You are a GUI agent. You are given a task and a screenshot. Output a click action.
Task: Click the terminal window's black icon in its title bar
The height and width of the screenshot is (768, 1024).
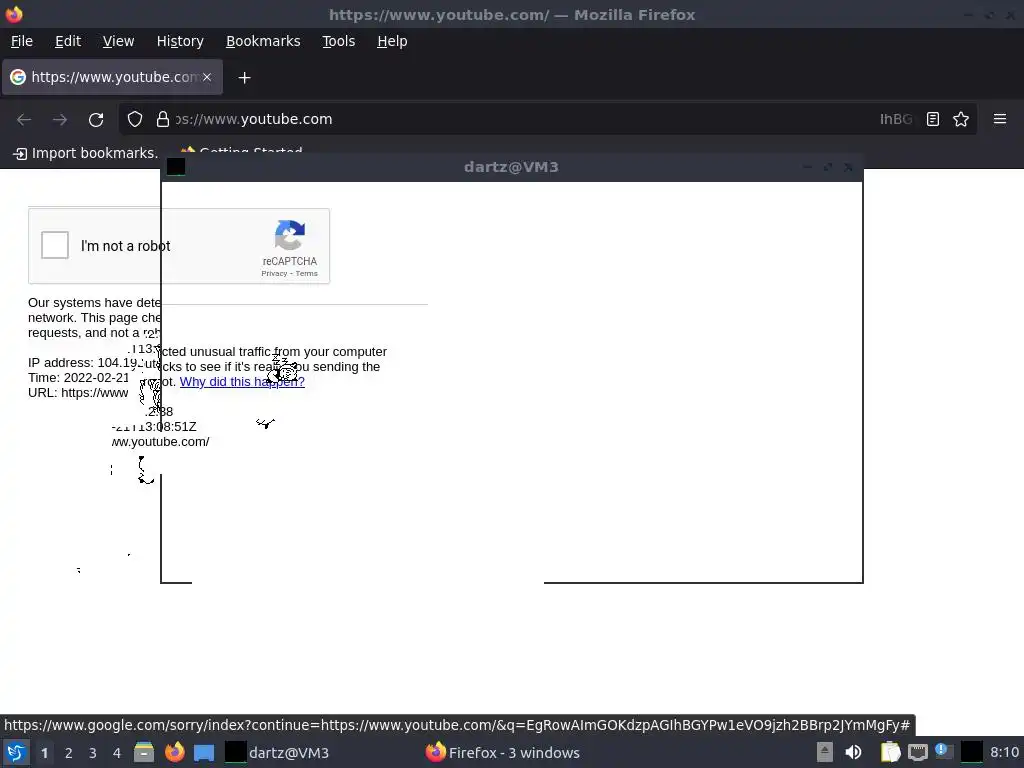pyautogui.click(x=176, y=167)
